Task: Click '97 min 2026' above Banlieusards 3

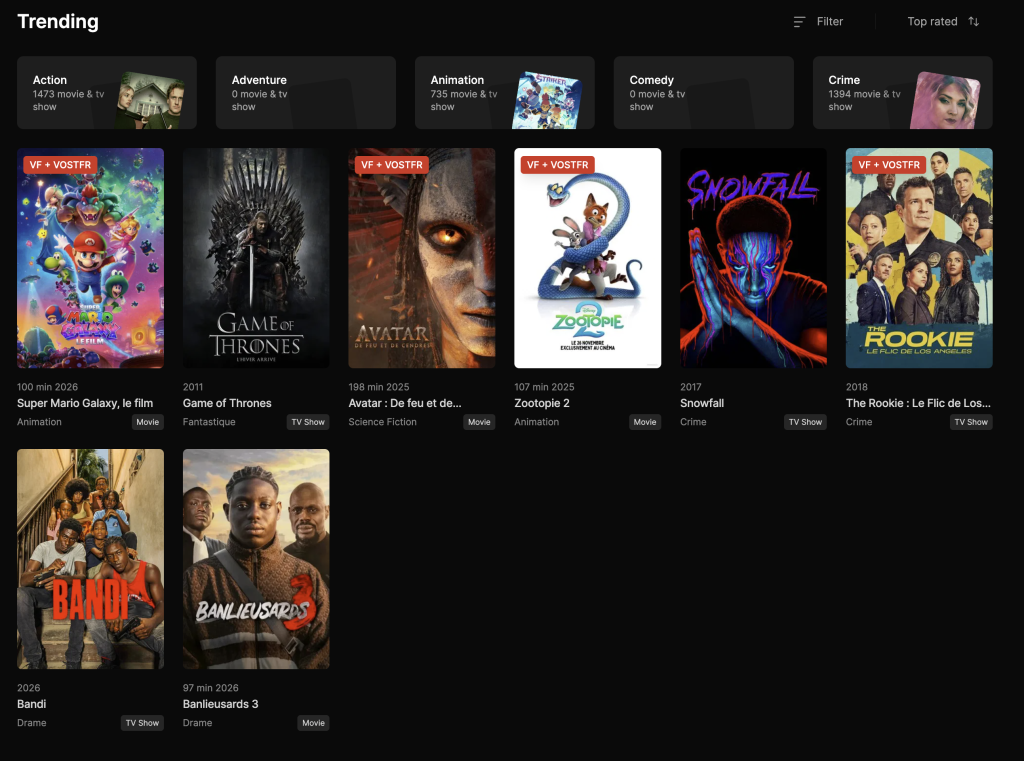Action: 210,688
